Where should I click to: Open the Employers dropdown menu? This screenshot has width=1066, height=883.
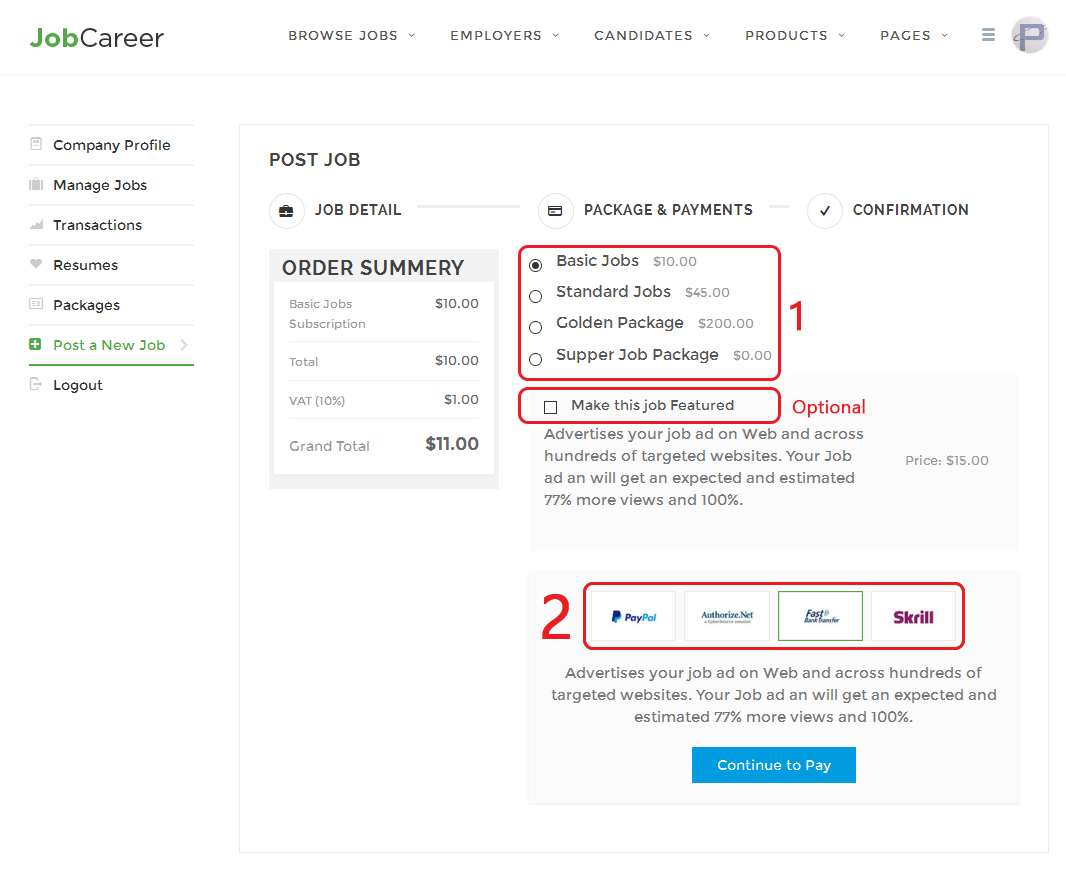pyautogui.click(x=504, y=36)
